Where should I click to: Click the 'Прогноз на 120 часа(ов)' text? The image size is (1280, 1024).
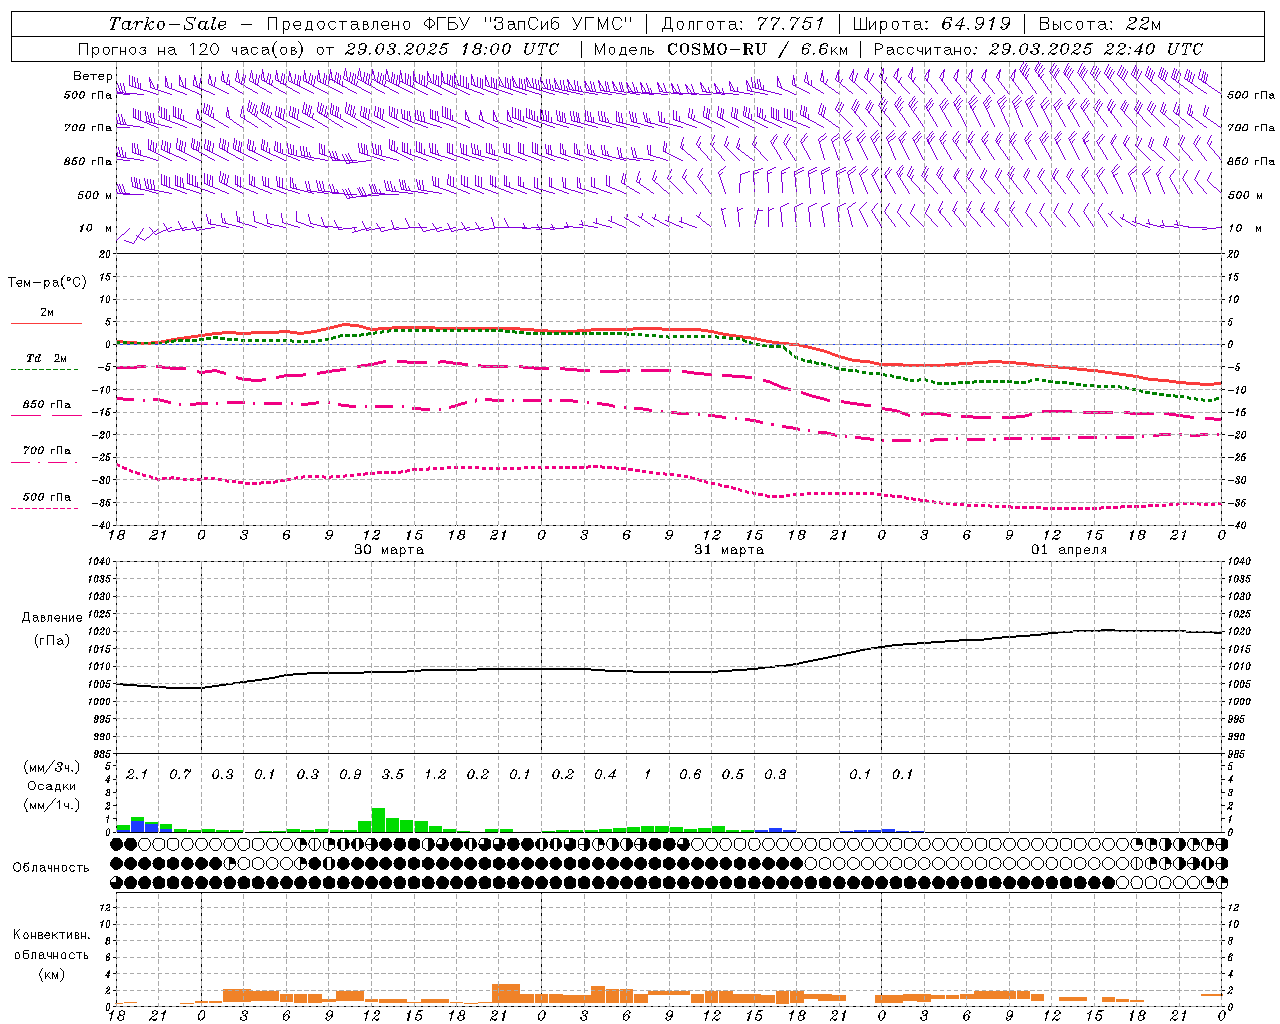[192, 49]
